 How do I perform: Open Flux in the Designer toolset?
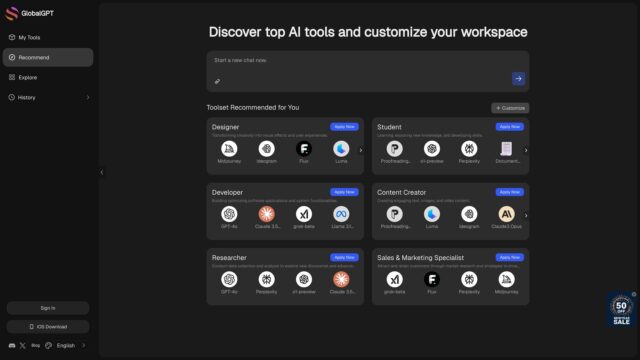[x=304, y=149]
